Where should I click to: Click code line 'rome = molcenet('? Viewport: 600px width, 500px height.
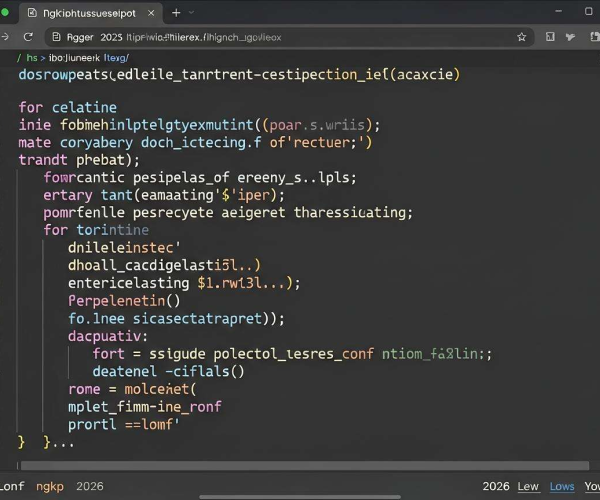point(132,389)
